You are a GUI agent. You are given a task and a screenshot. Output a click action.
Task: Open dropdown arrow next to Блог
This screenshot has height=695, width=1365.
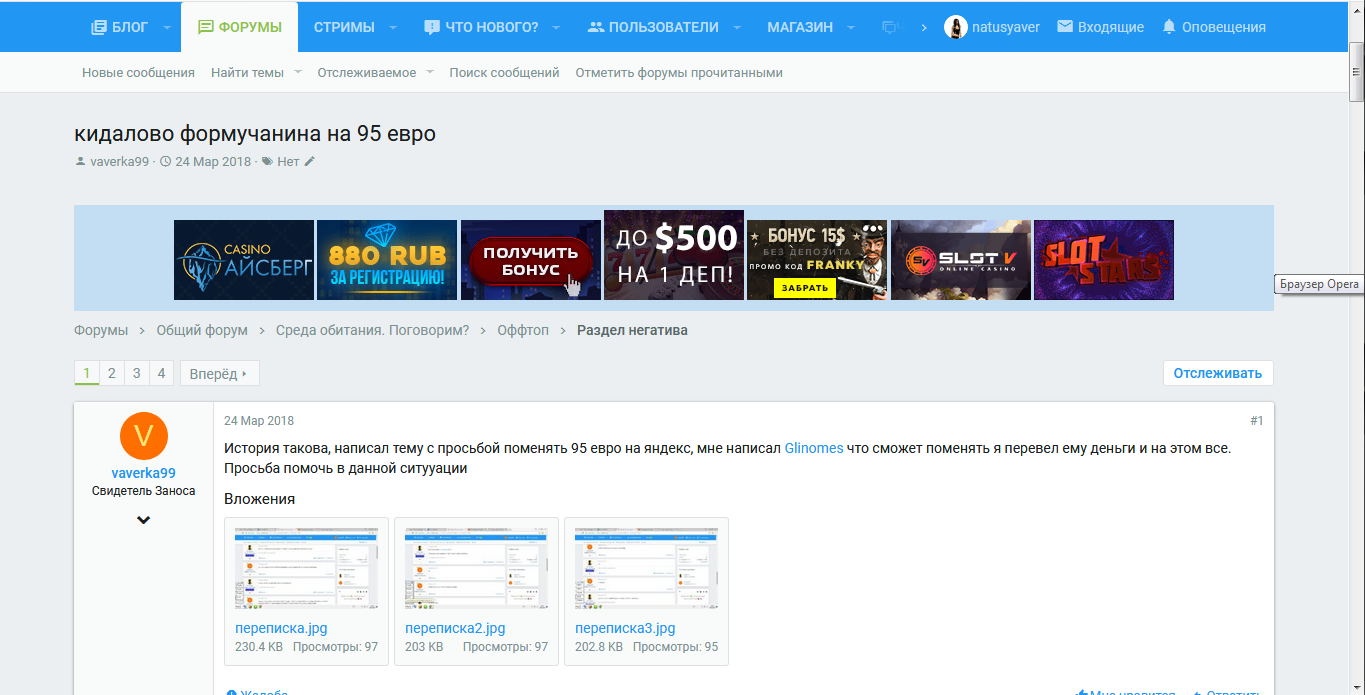click(x=167, y=27)
